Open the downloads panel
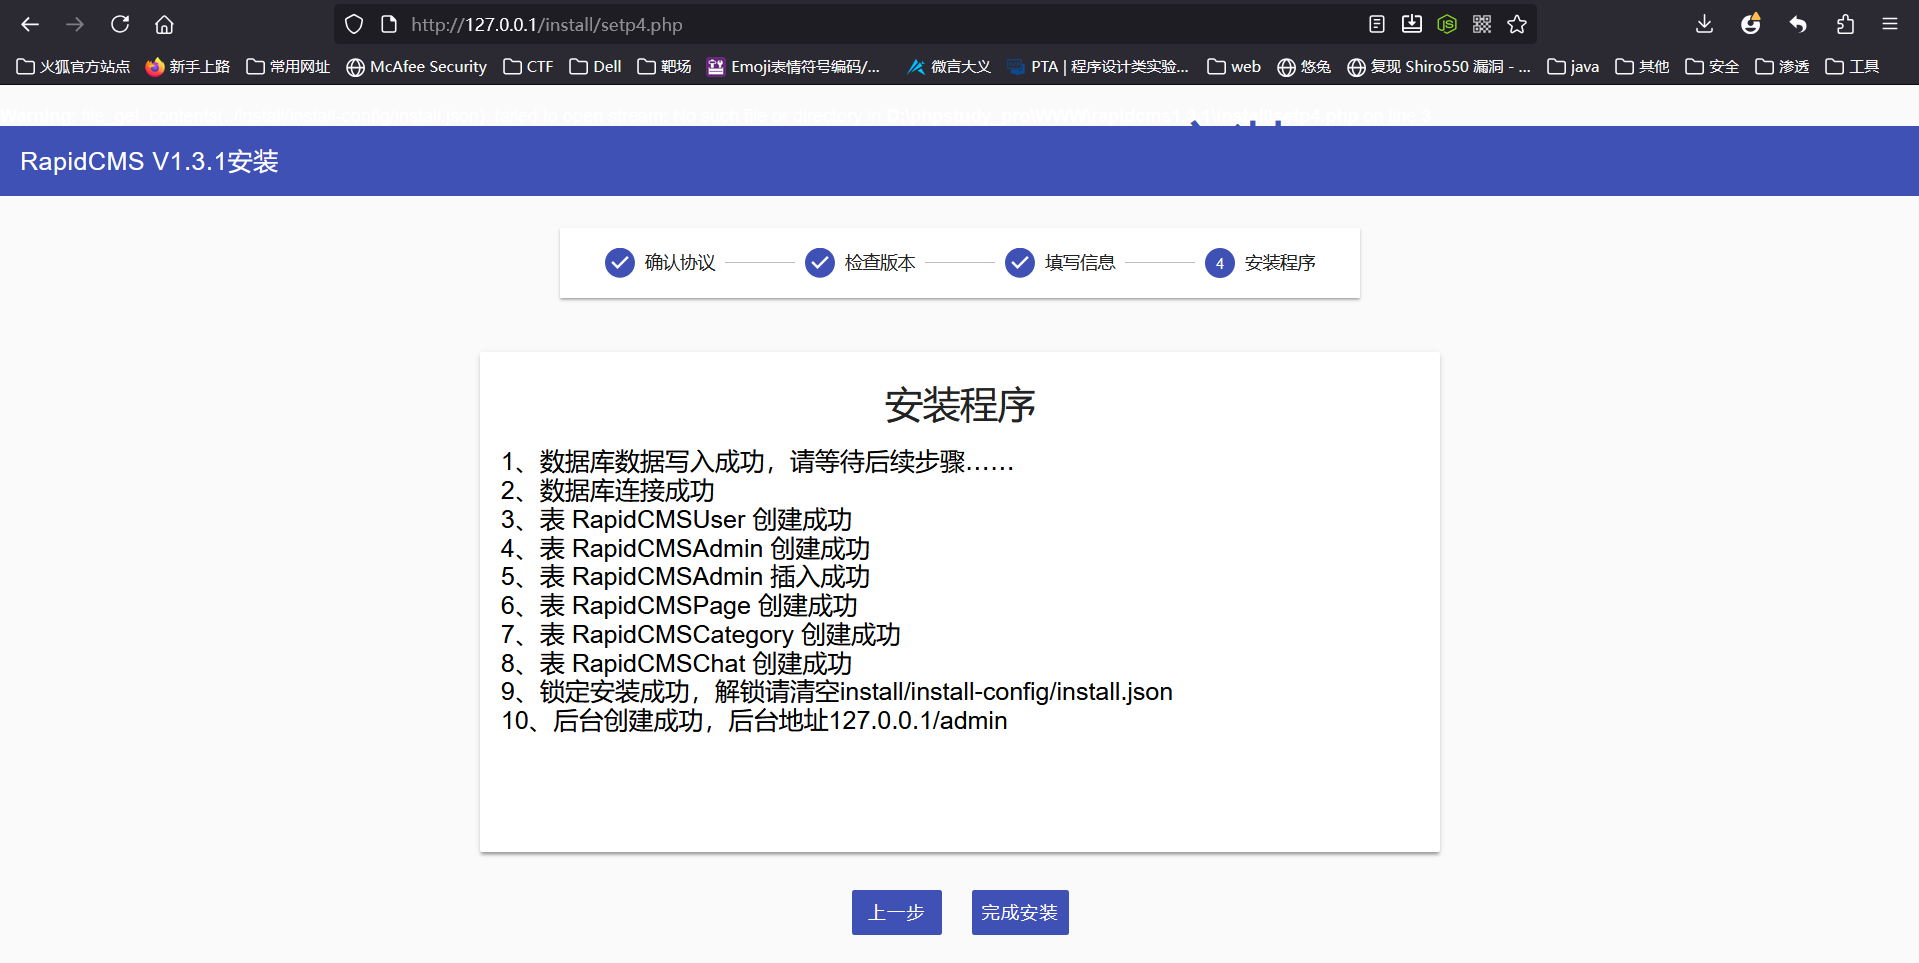1919x963 pixels. 1705,24
